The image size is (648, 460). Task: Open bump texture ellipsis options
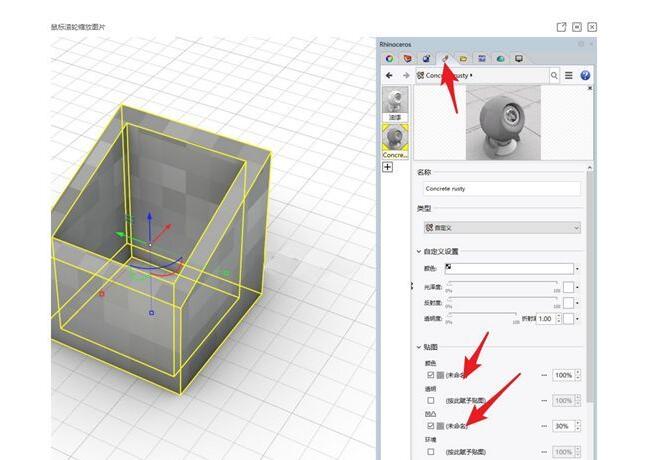click(x=544, y=426)
